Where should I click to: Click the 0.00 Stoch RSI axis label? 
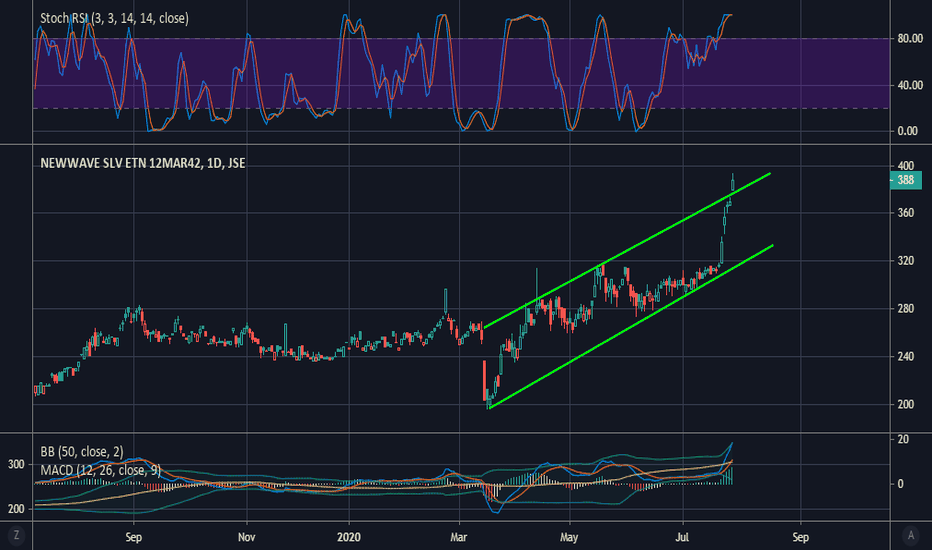(x=908, y=131)
